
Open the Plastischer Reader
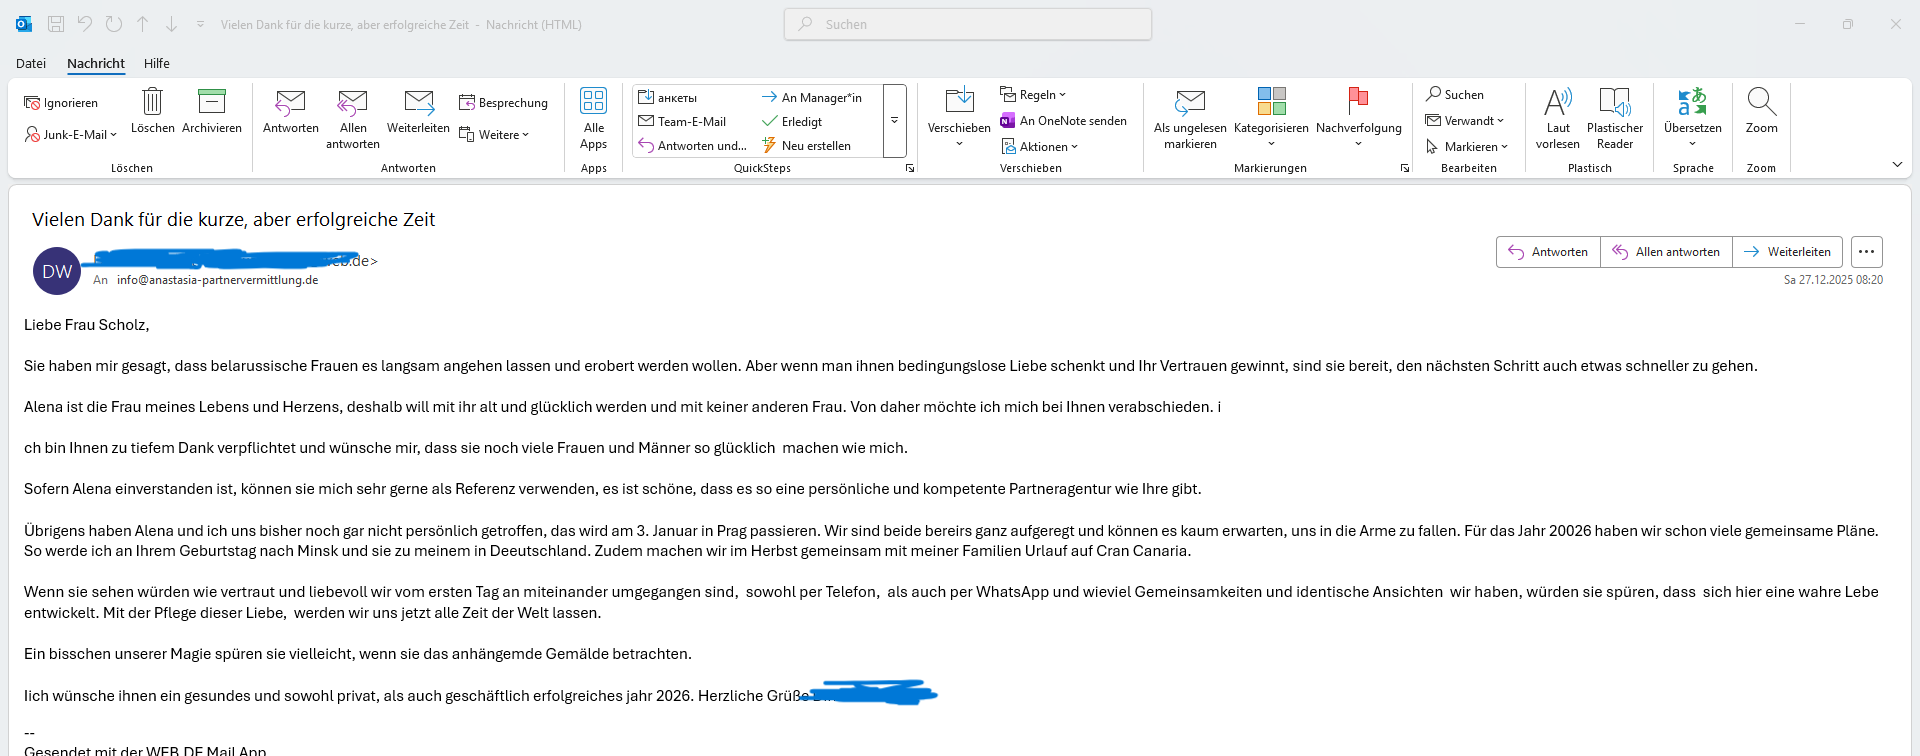[1614, 103]
